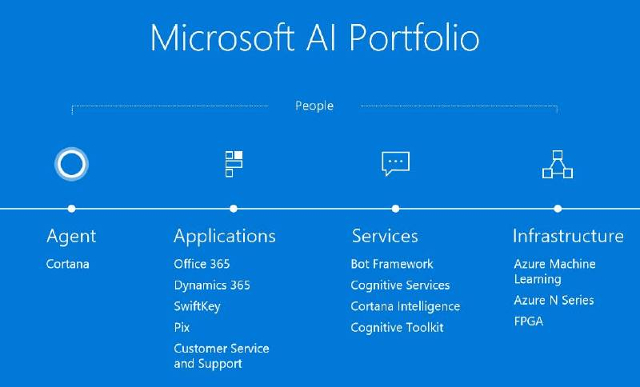Image resolution: width=640 pixels, height=387 pixels.
Task: Select the timeline dot above Services
Action: click(x=396, y=209)
